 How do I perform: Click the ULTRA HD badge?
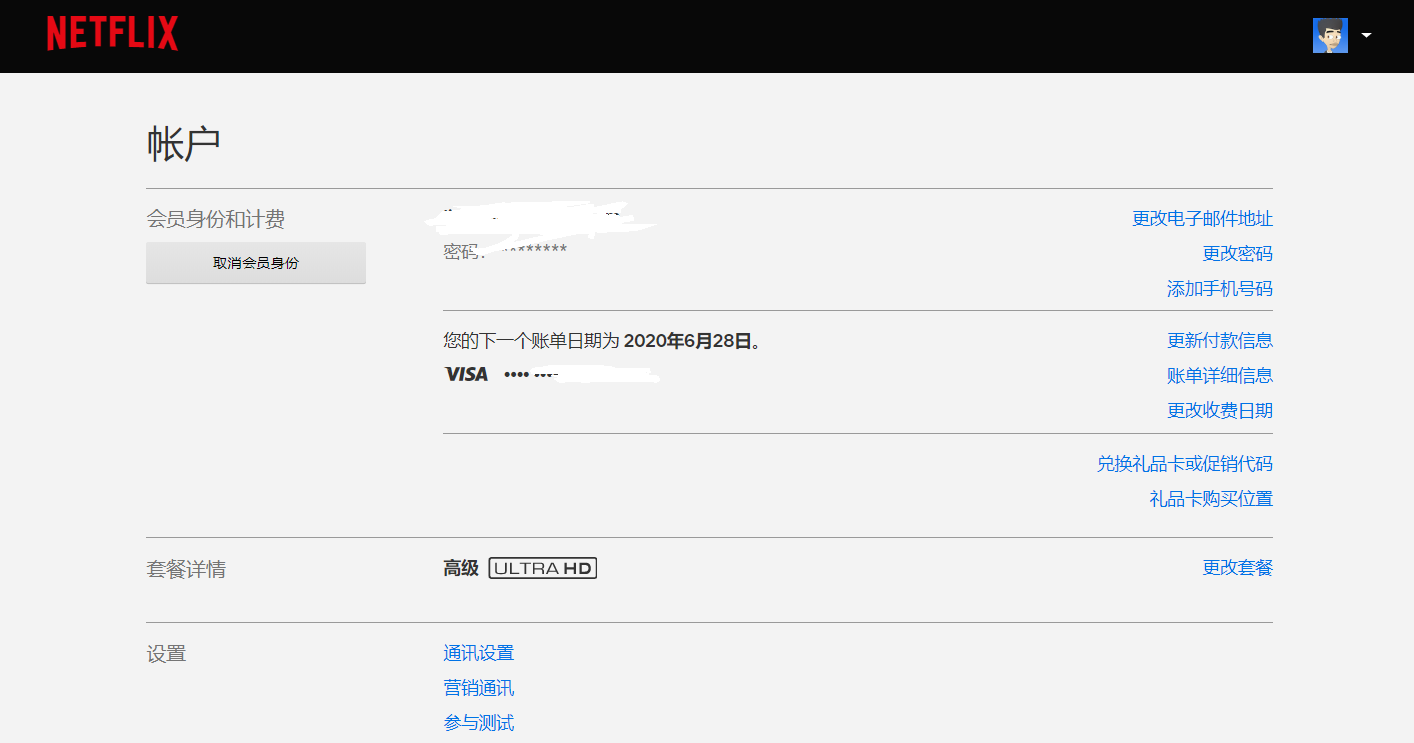tap(543, 569)
